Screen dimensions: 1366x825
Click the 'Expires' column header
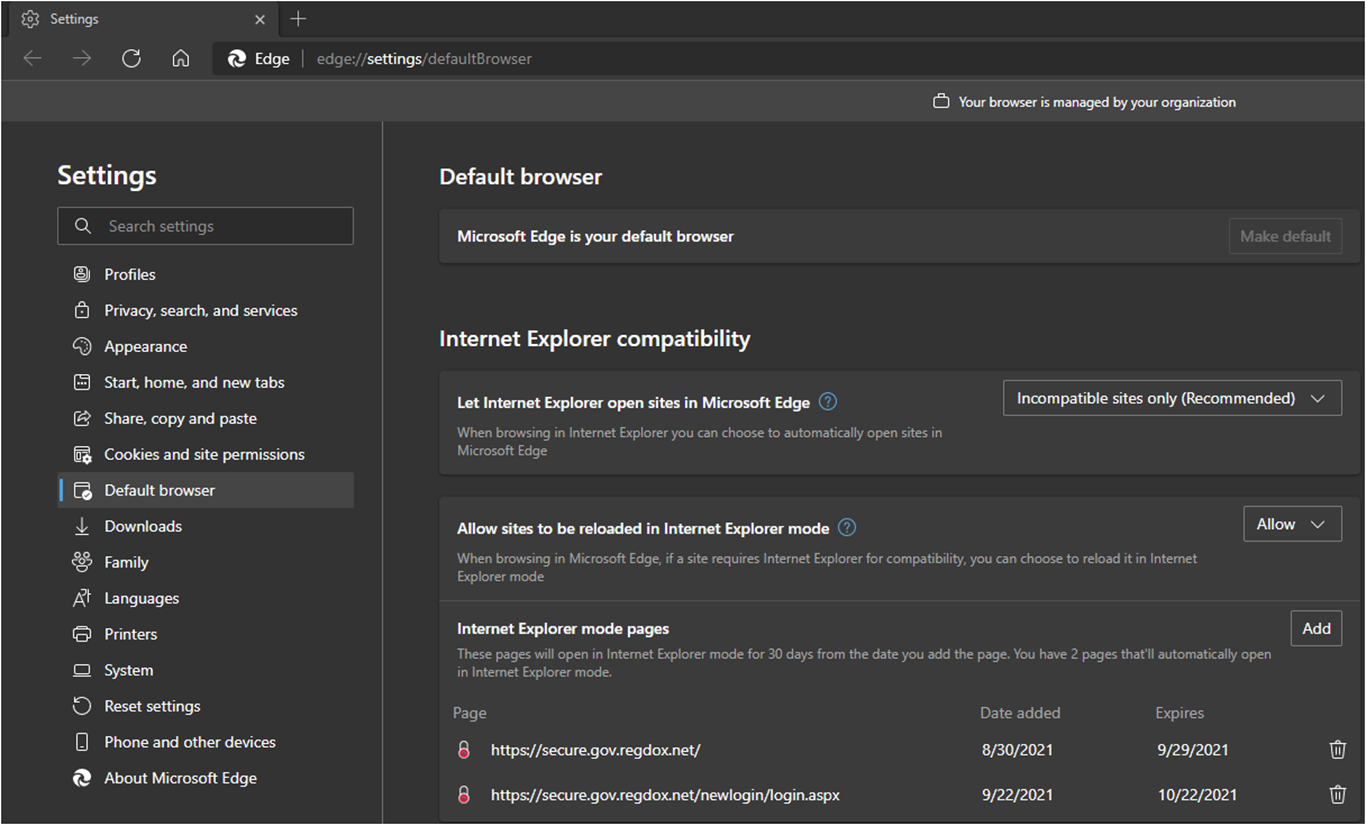pyautogui.click(x=1180, y=713)
